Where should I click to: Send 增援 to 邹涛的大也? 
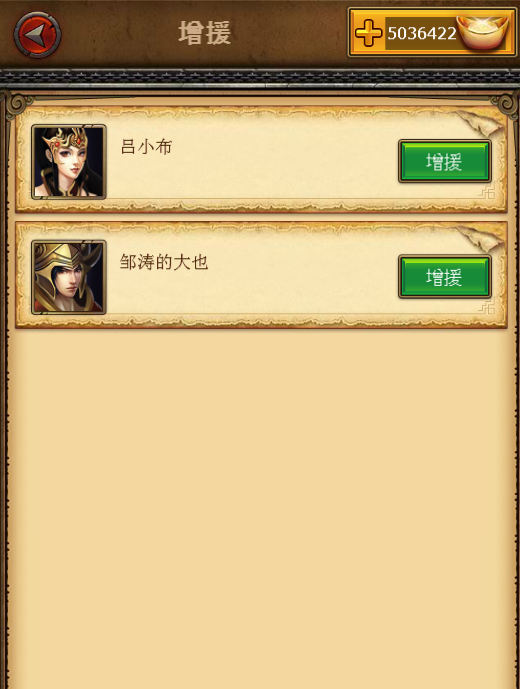click(444, 277)
